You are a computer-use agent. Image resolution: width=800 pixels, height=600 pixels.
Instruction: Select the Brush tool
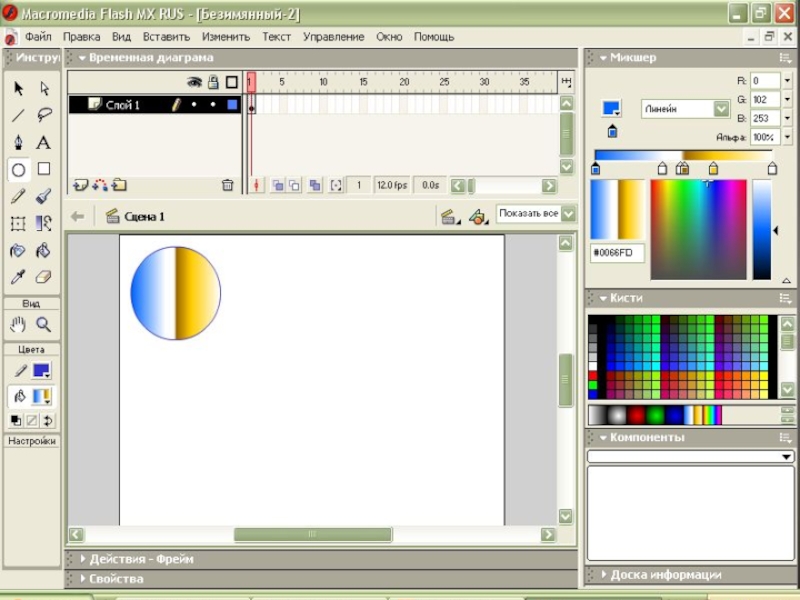point(44,196)
